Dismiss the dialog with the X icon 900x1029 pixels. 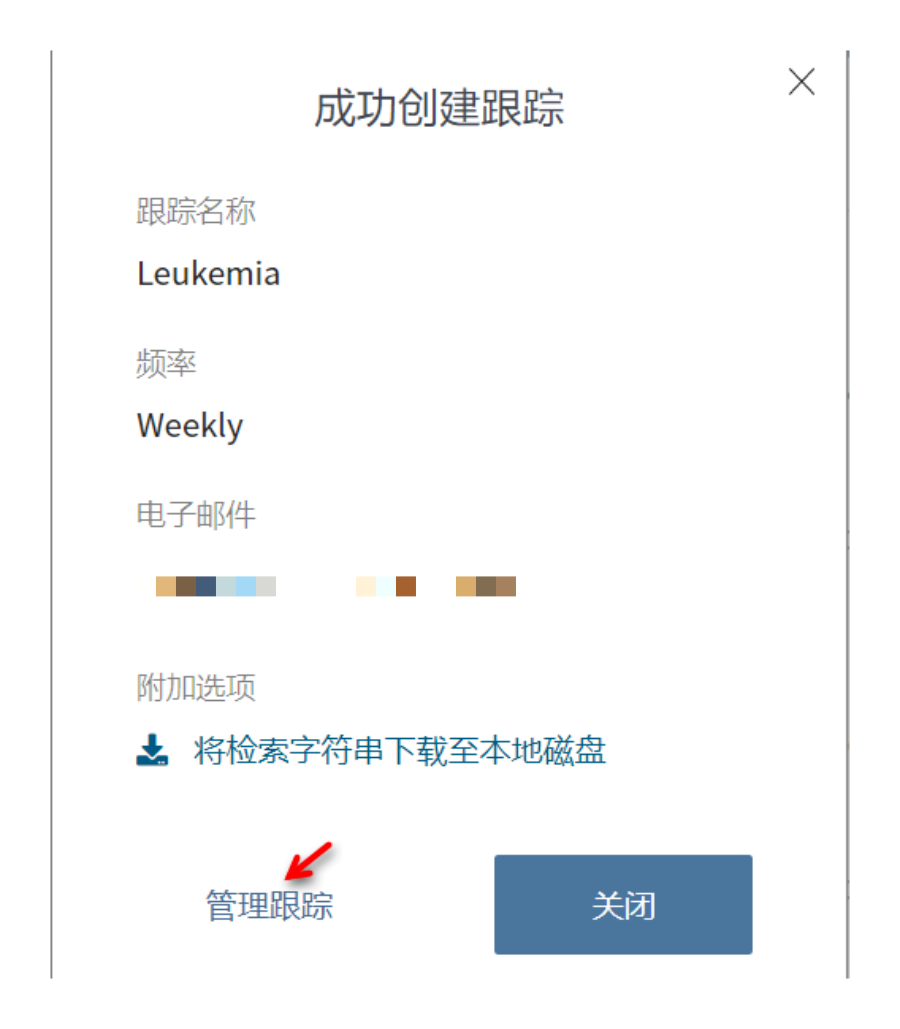pyautogui.click(x=801, y=82)
